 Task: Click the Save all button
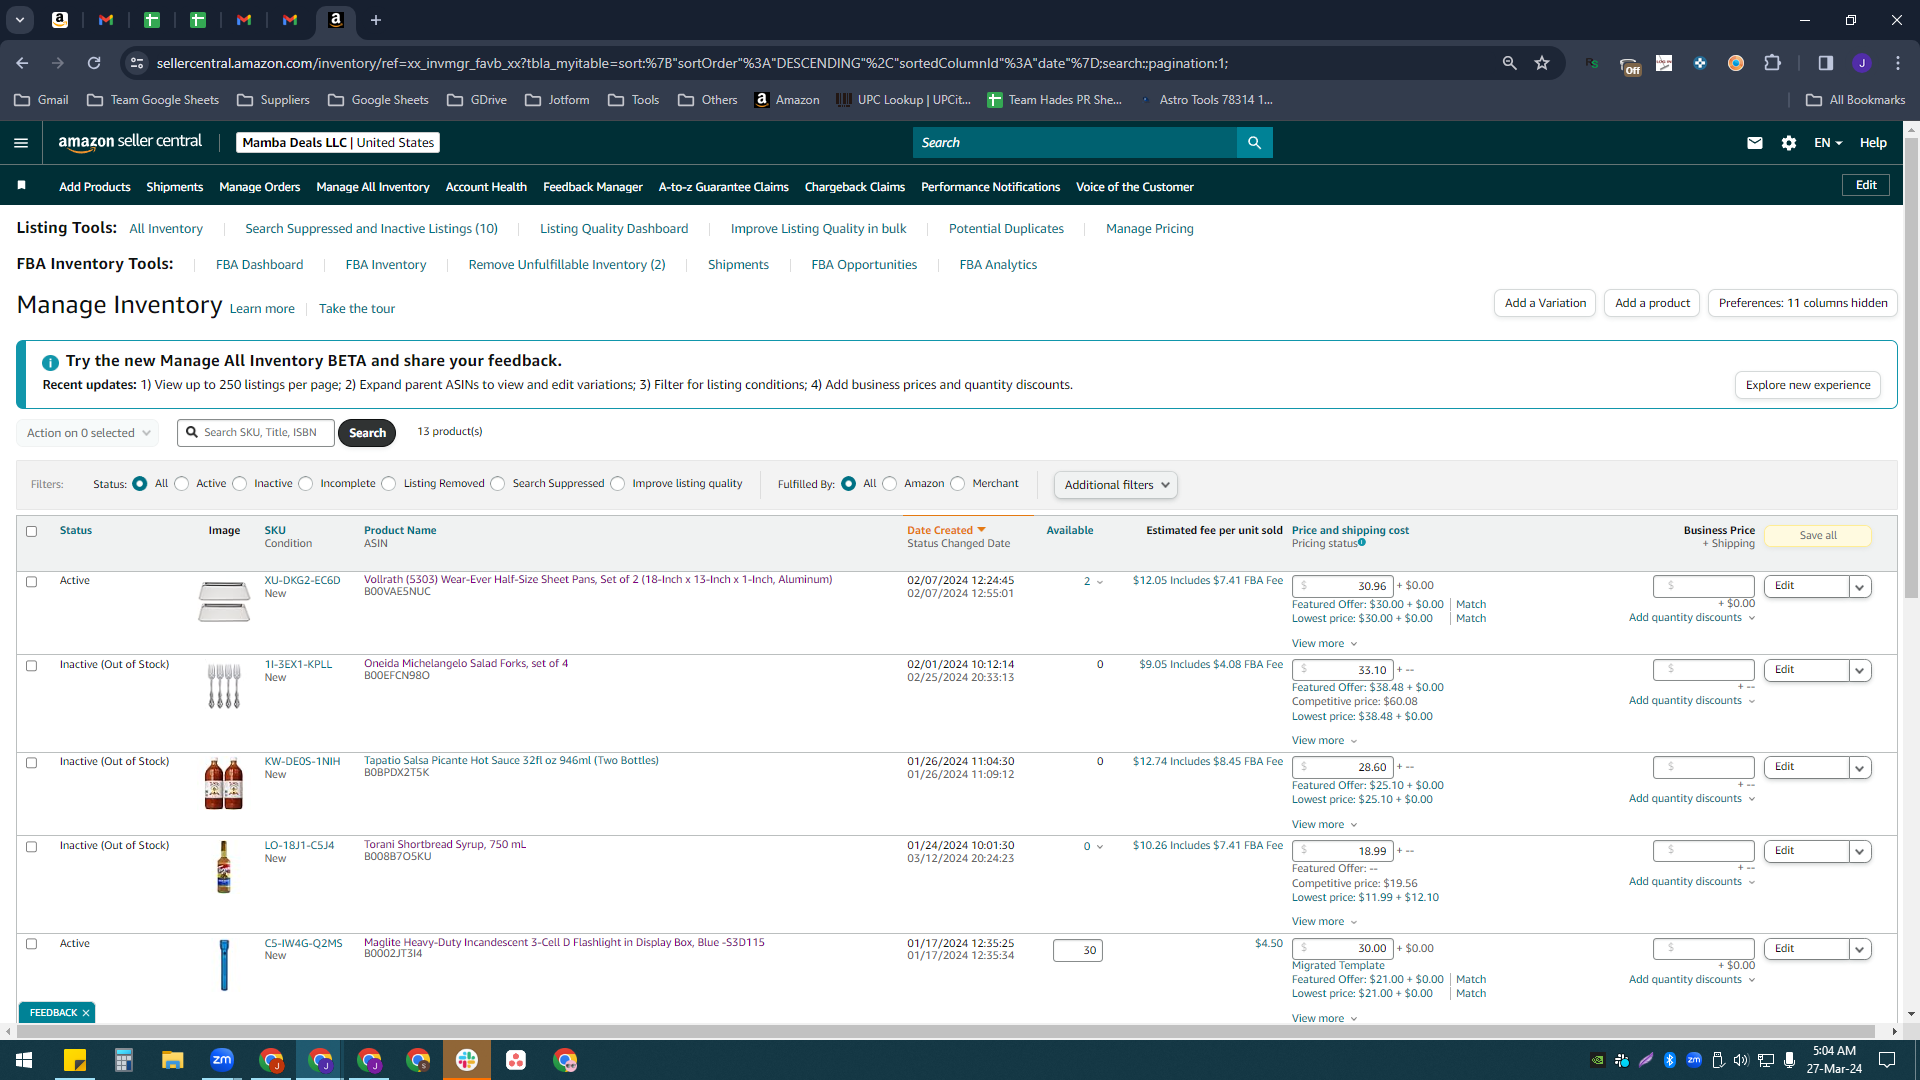click(1818, 536)
